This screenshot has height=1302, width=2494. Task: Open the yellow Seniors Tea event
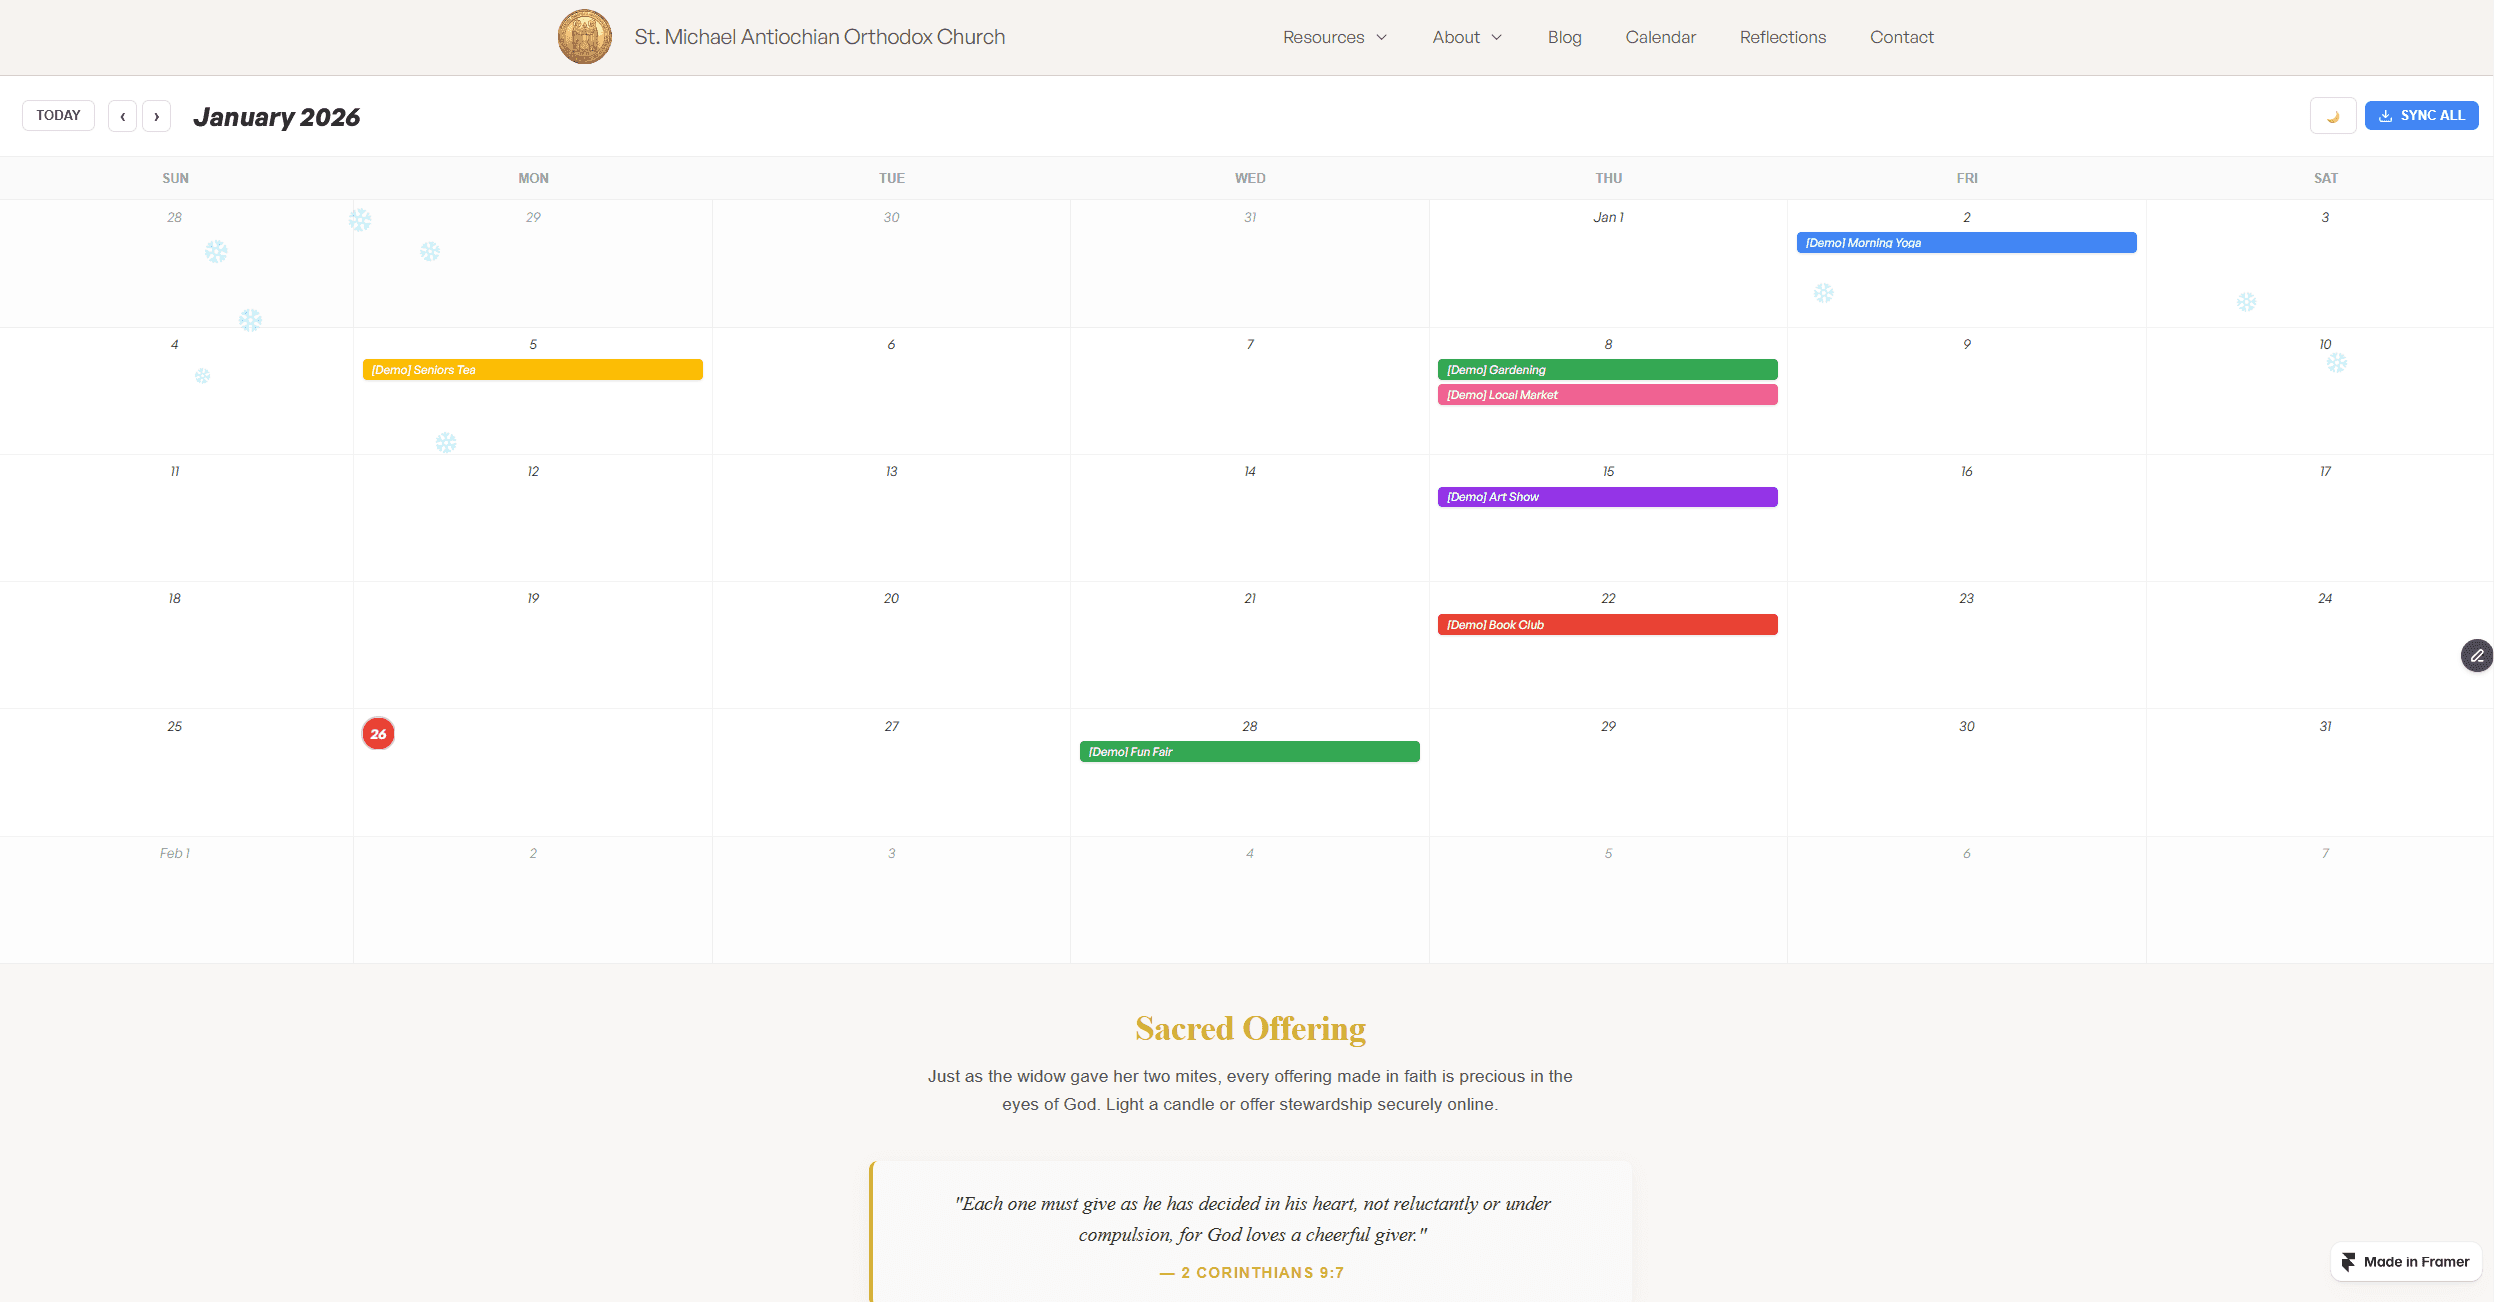click(x=532, y=370)
